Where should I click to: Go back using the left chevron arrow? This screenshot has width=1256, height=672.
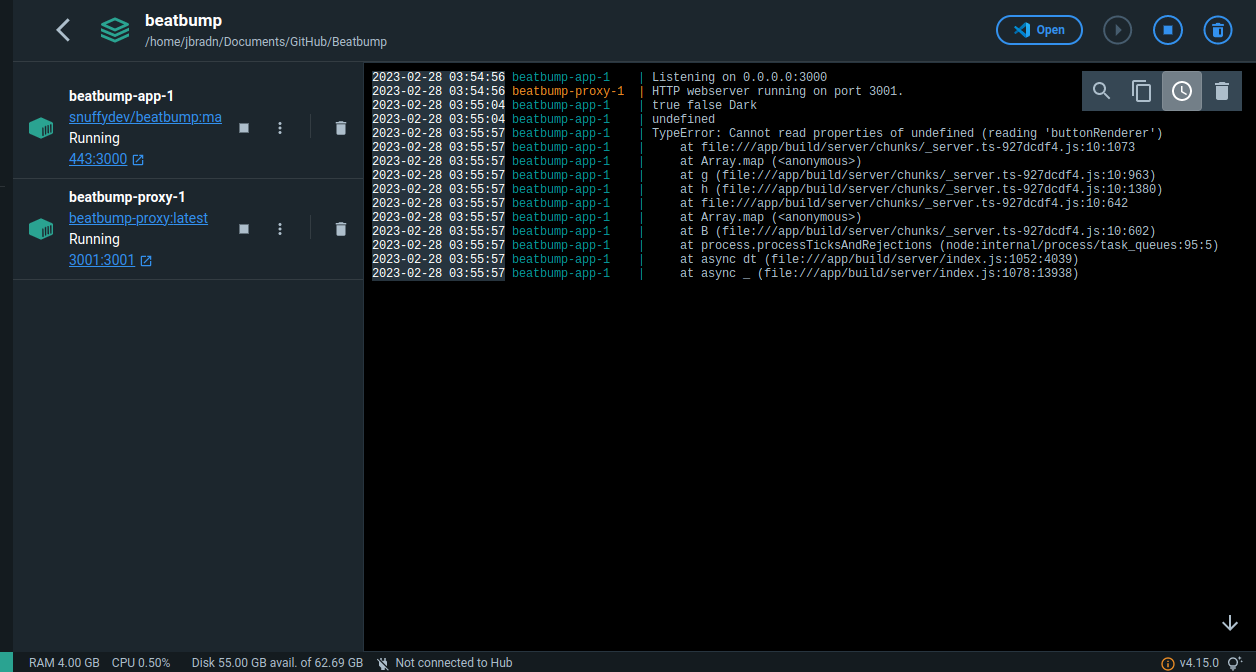63,30
